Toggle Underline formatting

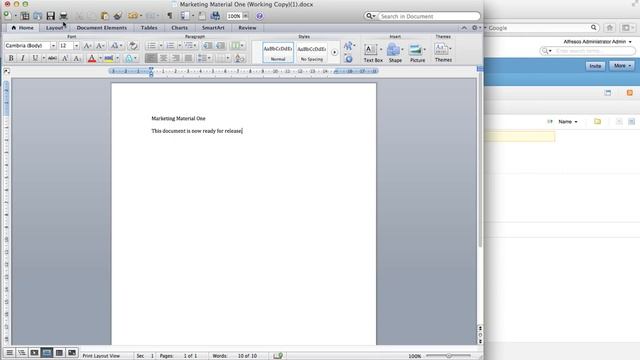35,58
